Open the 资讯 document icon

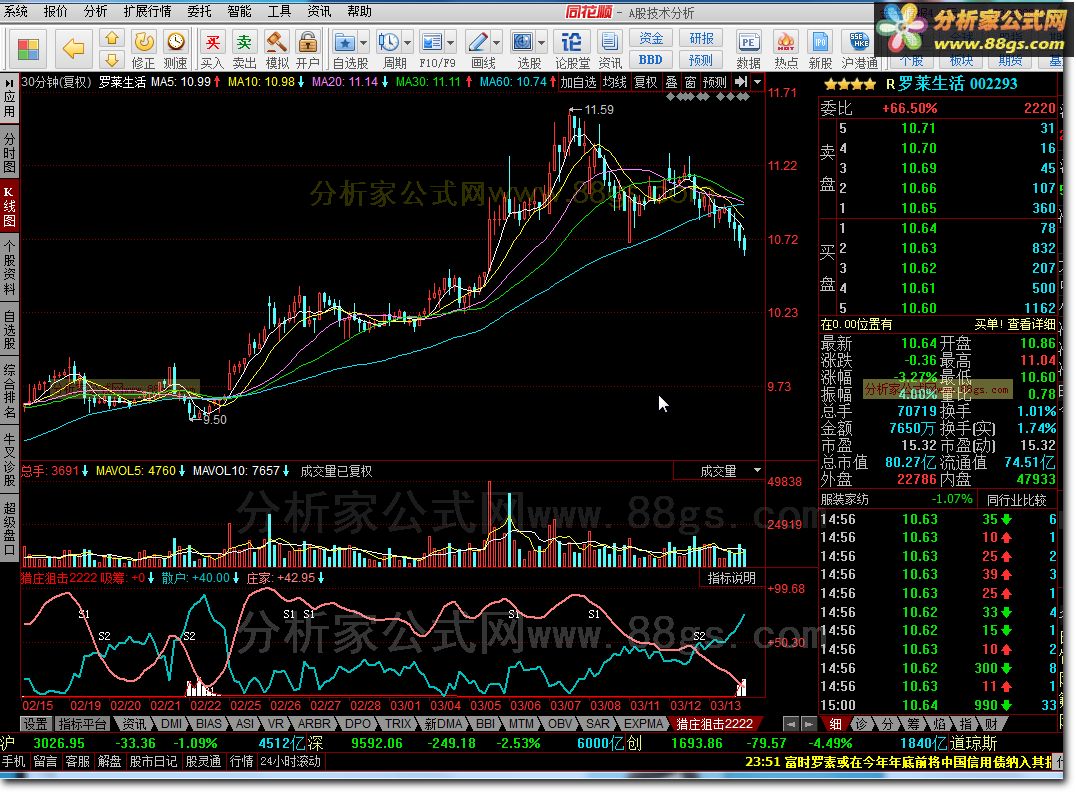click(609, 43)
